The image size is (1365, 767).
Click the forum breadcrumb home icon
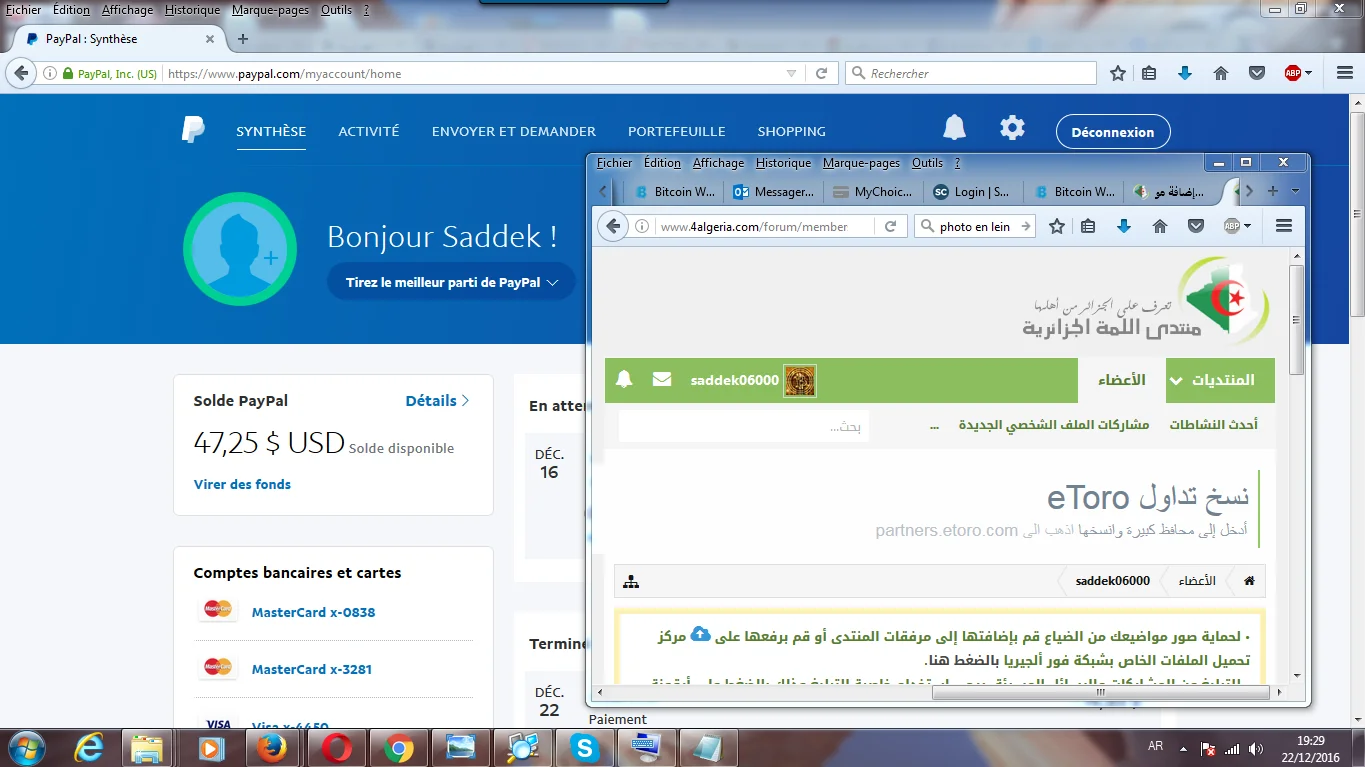click(1248, 581)
